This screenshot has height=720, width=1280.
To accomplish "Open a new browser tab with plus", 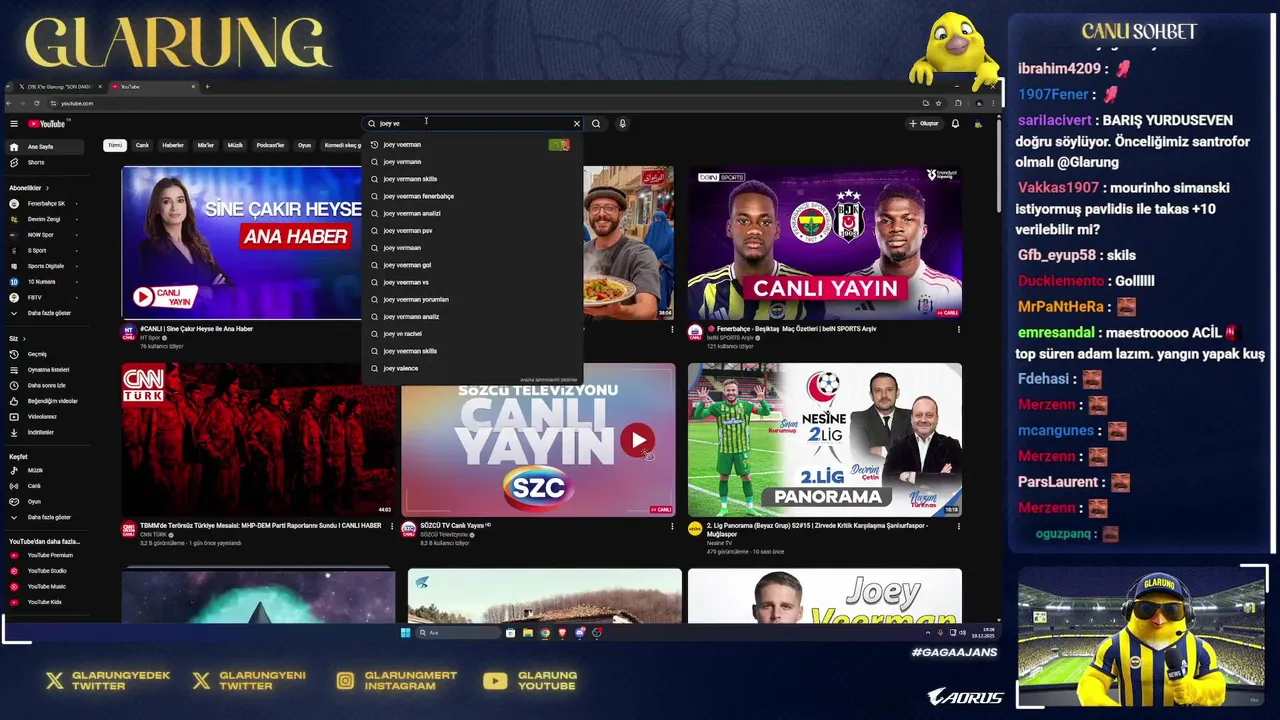I will click(207, 87).
